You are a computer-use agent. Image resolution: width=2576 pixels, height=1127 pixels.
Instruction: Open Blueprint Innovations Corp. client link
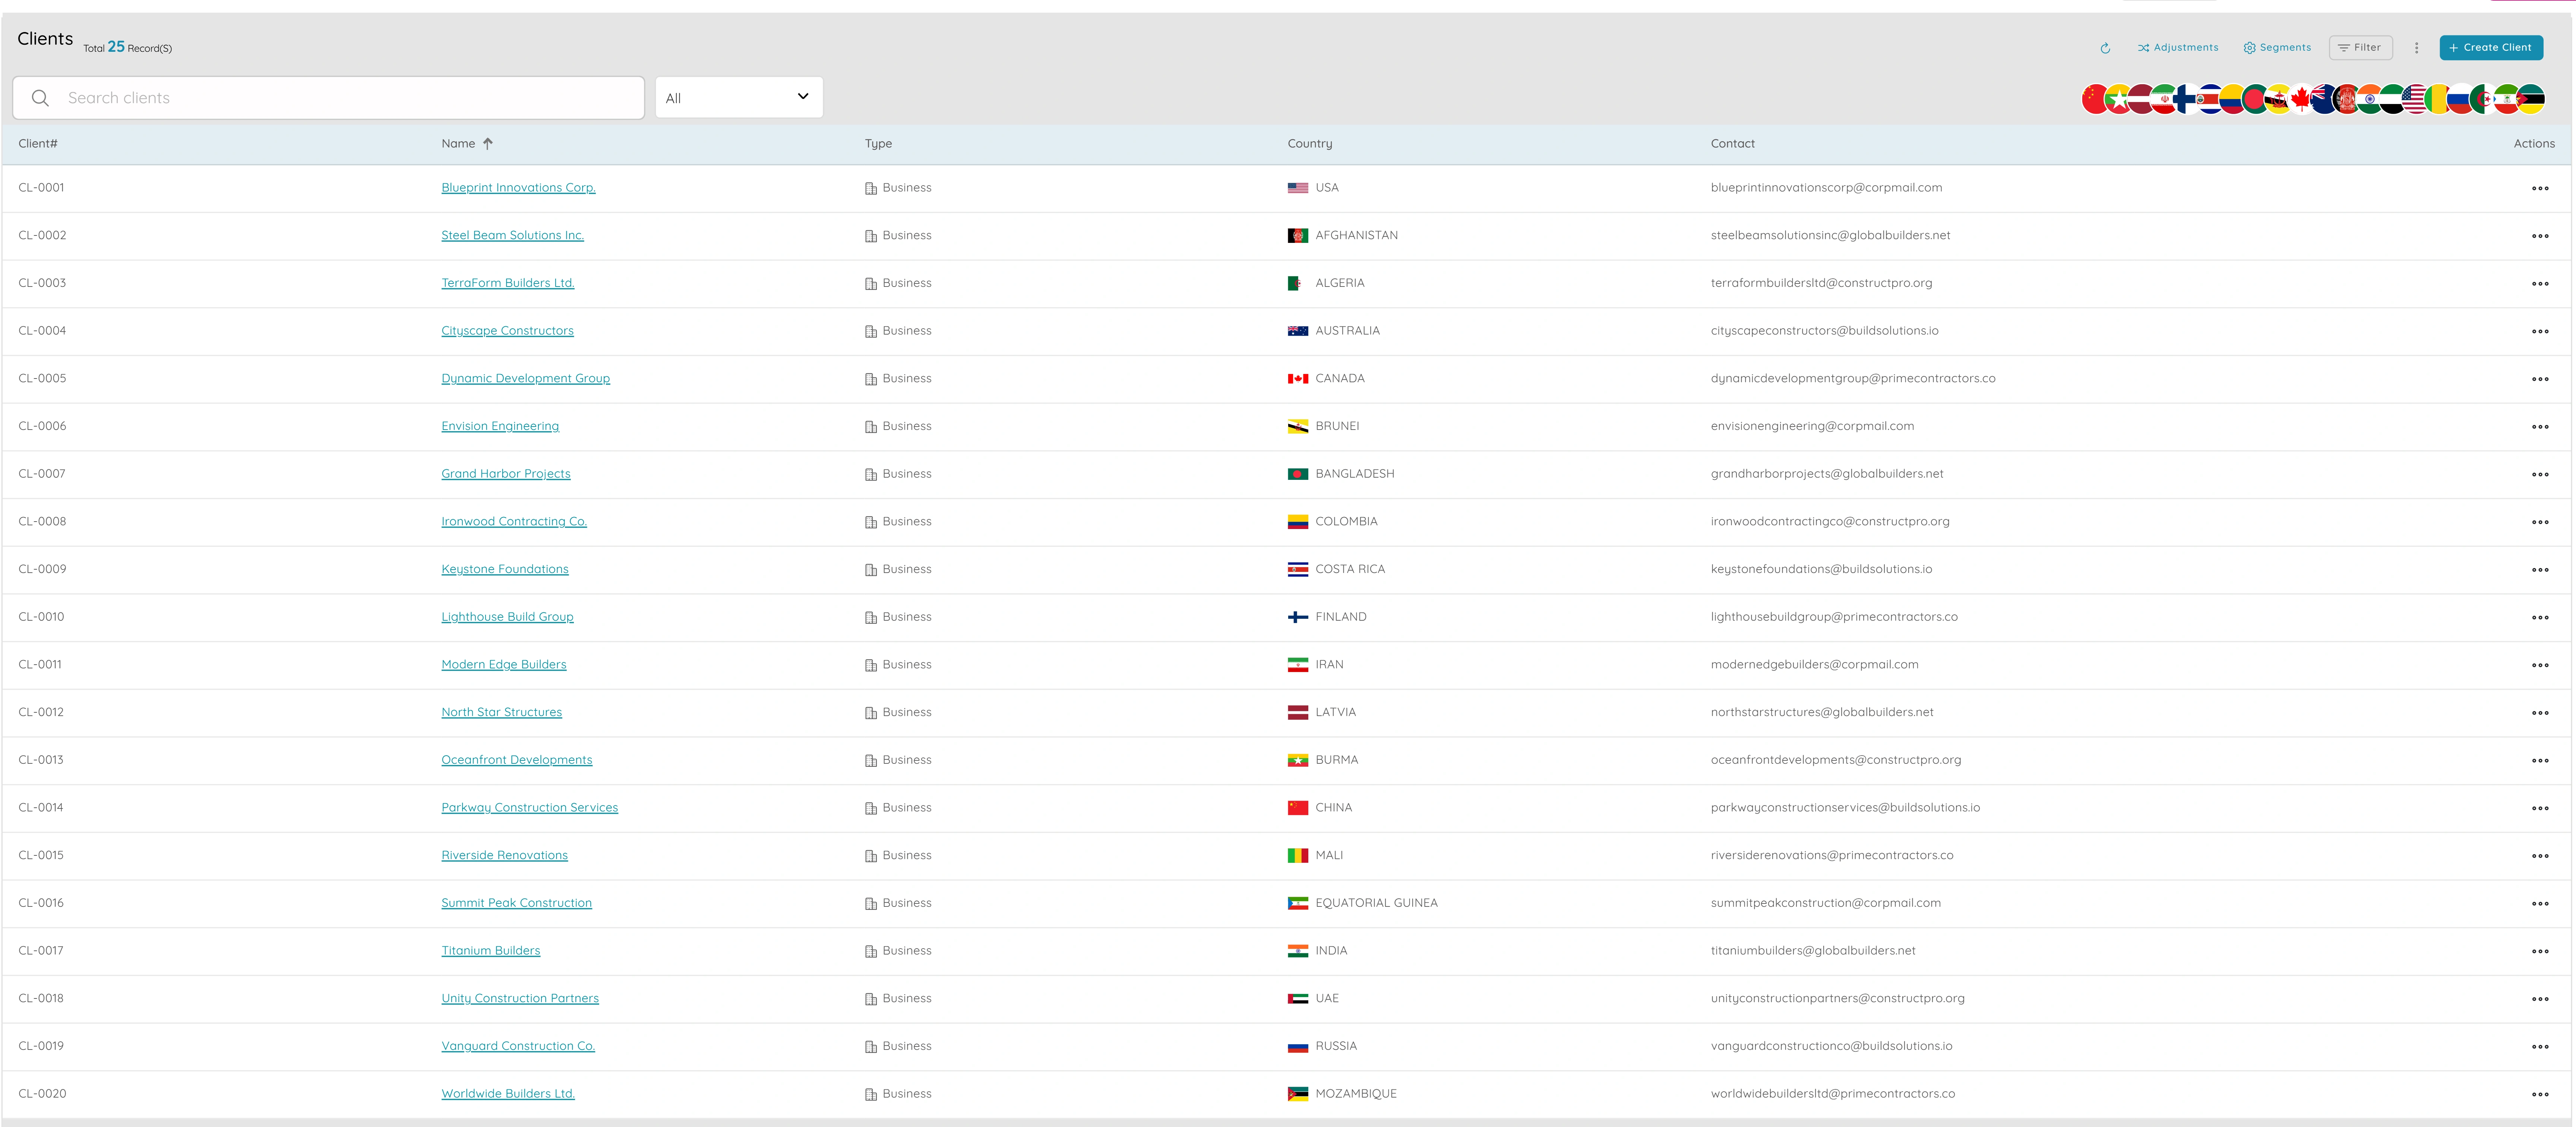point(518,188)
